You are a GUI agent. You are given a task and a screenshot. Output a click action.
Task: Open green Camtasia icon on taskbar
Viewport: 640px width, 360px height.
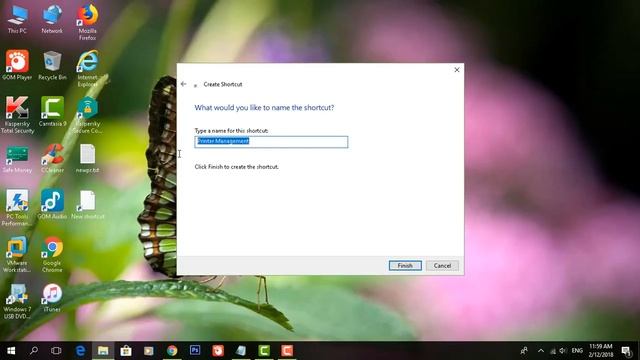264,351
